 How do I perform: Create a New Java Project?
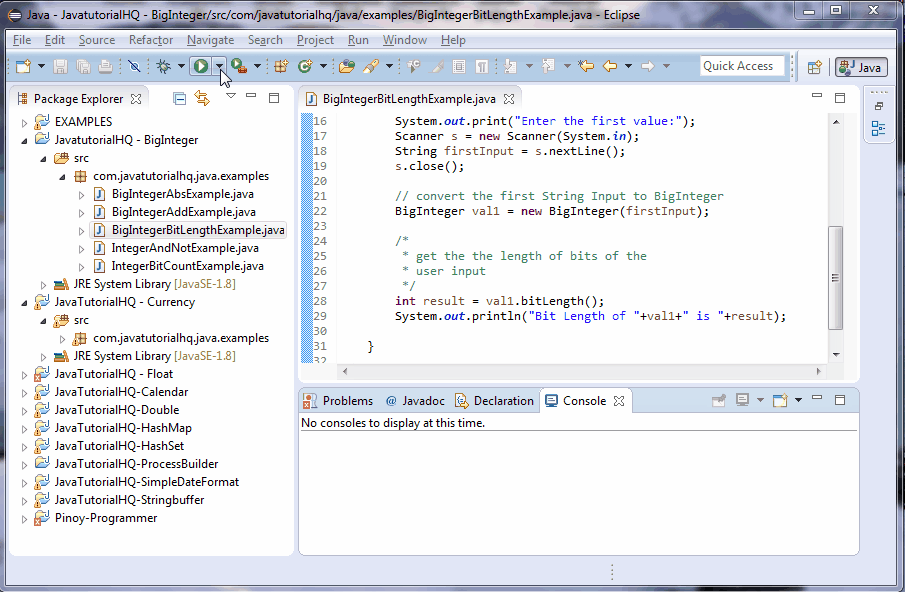(x=281, y=67)
